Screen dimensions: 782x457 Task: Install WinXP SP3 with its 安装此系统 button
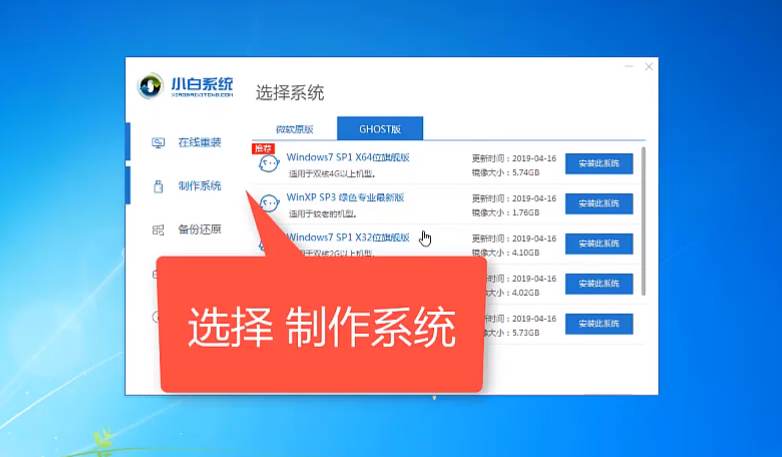tap(599, 204)
